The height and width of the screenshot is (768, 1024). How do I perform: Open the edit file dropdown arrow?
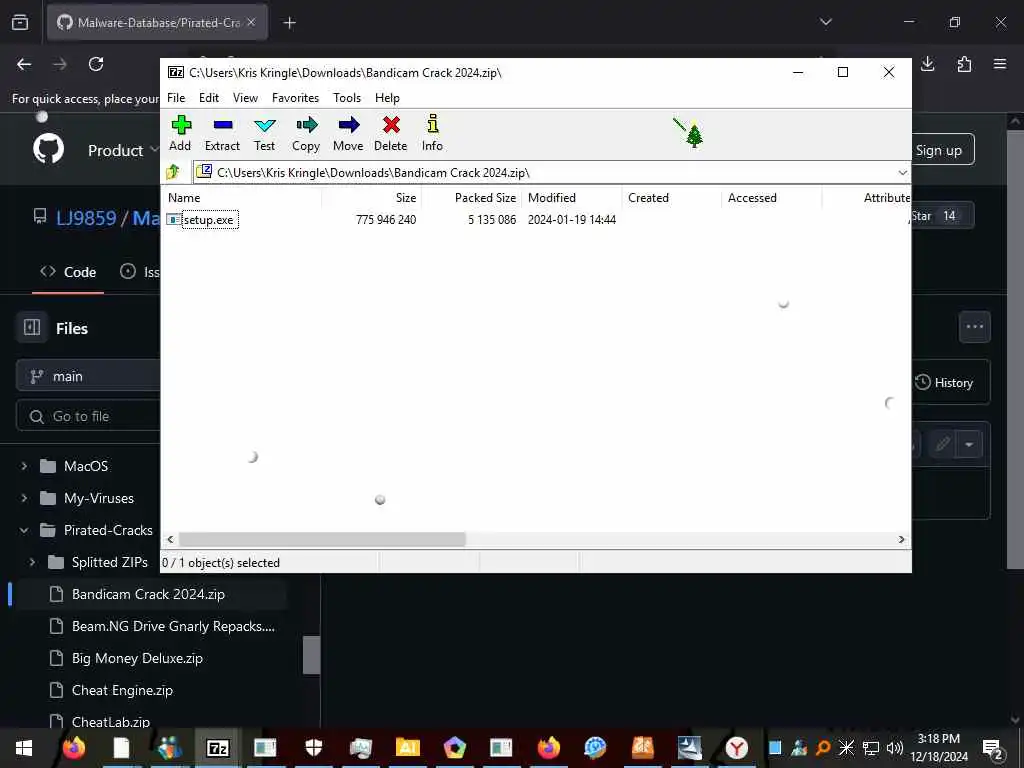click(x=969, y=445)
